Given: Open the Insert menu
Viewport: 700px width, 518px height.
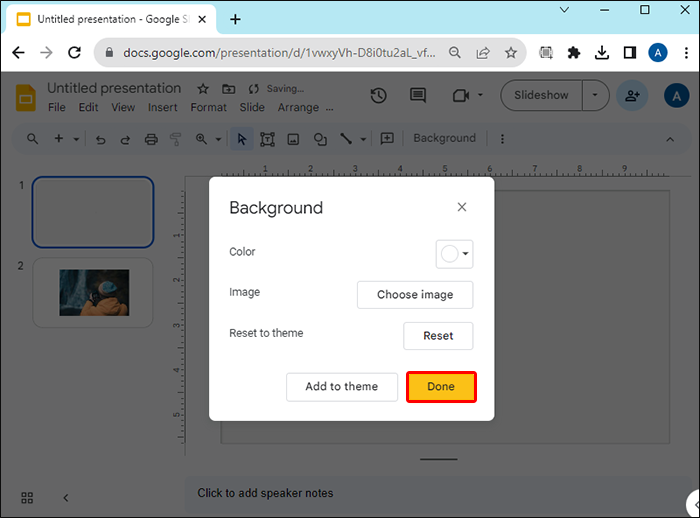Looking at the screenshot, I should (x=162, y=108).
